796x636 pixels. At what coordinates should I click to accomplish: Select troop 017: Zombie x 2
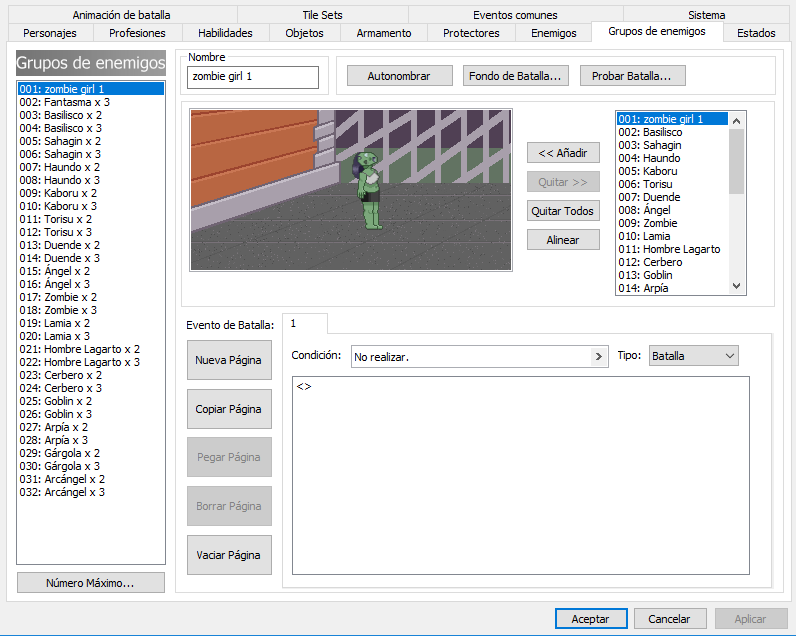pyautogui.click(x=58, y=297)
